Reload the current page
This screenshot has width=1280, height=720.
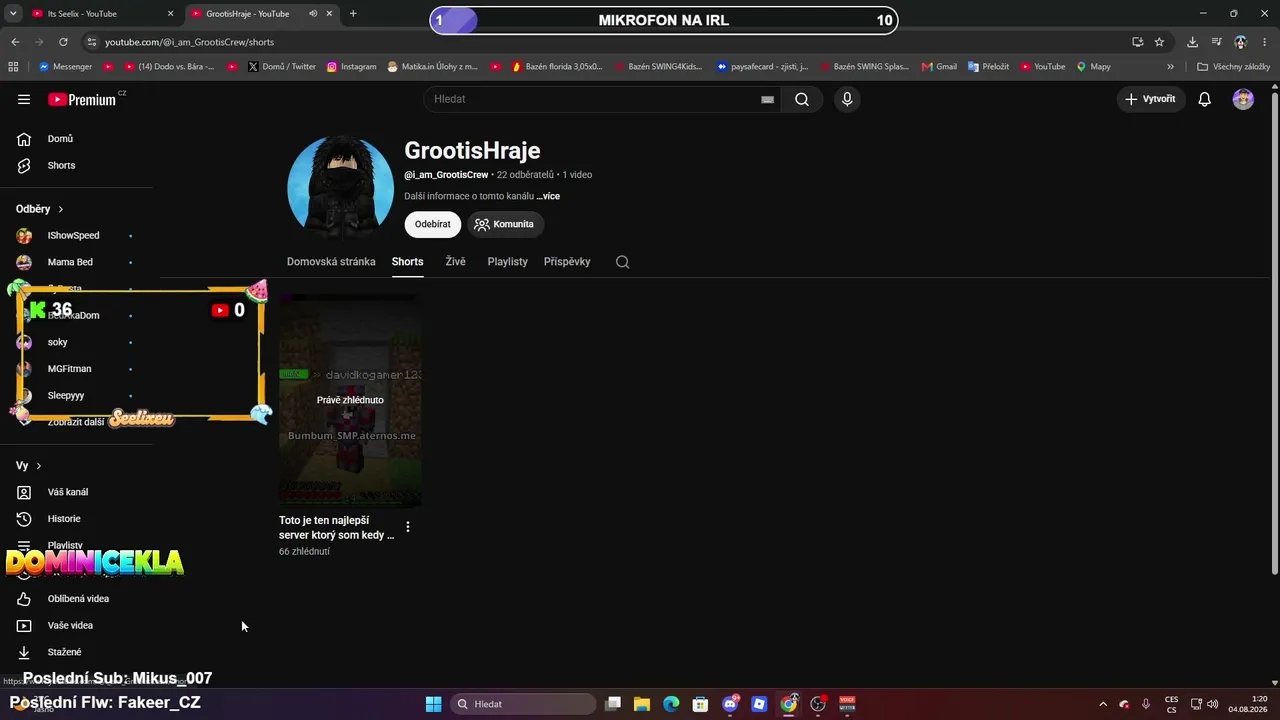(x=63, y=42)
